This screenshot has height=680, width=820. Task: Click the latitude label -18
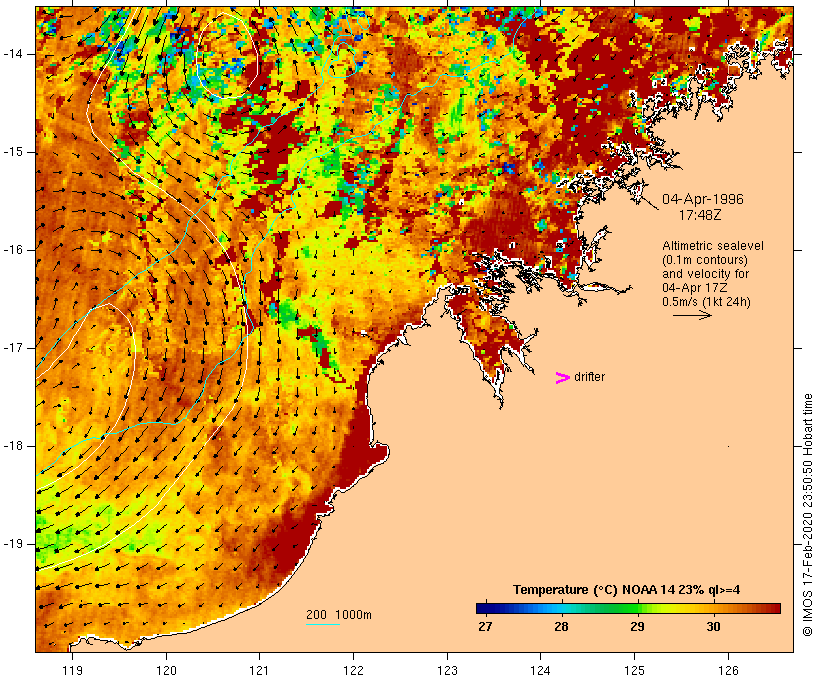pyautogui.click(x=13, y=446)
